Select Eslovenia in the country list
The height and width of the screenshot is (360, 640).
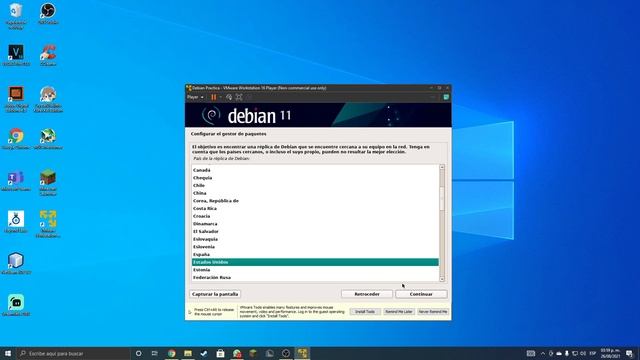tap(316, 247)
